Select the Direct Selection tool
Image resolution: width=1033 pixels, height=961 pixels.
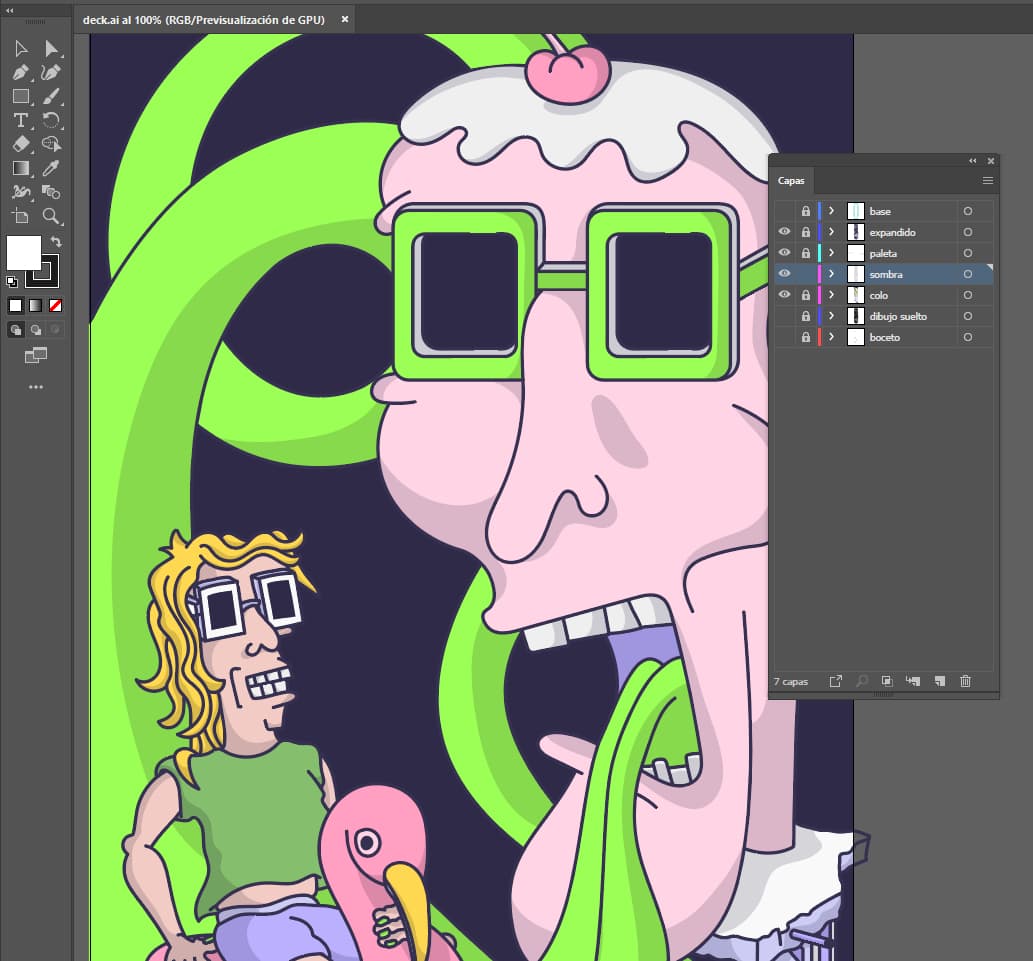click(x=51, y=49)
